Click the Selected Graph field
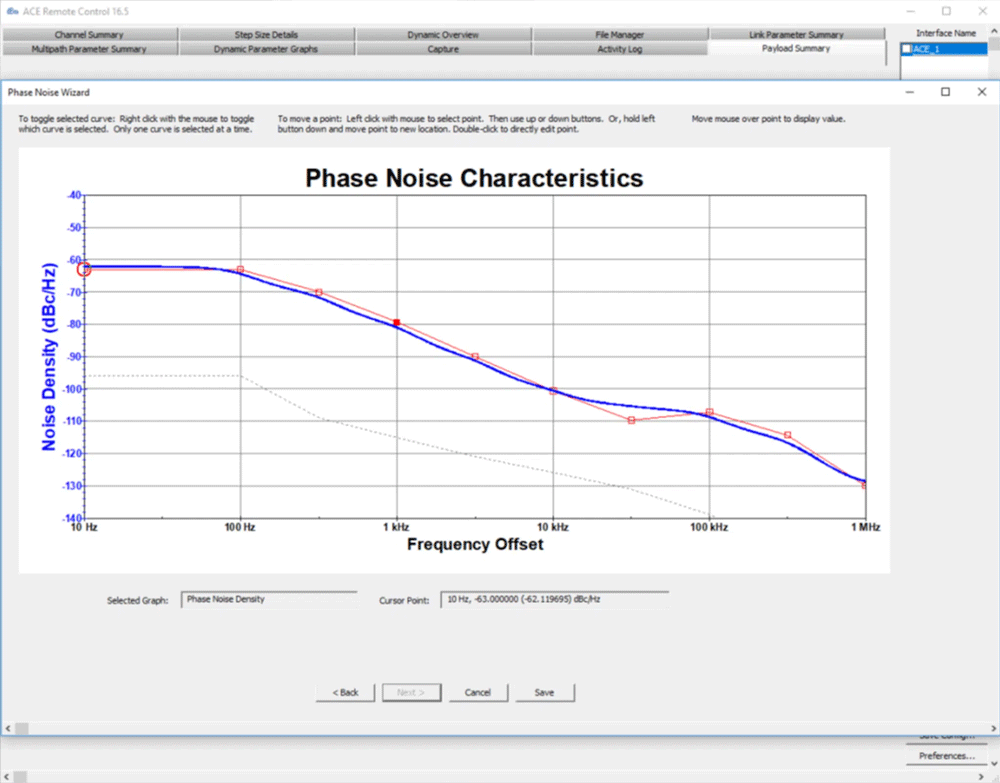The height and width of the screenshot is (783, 1000). point(268,600)
